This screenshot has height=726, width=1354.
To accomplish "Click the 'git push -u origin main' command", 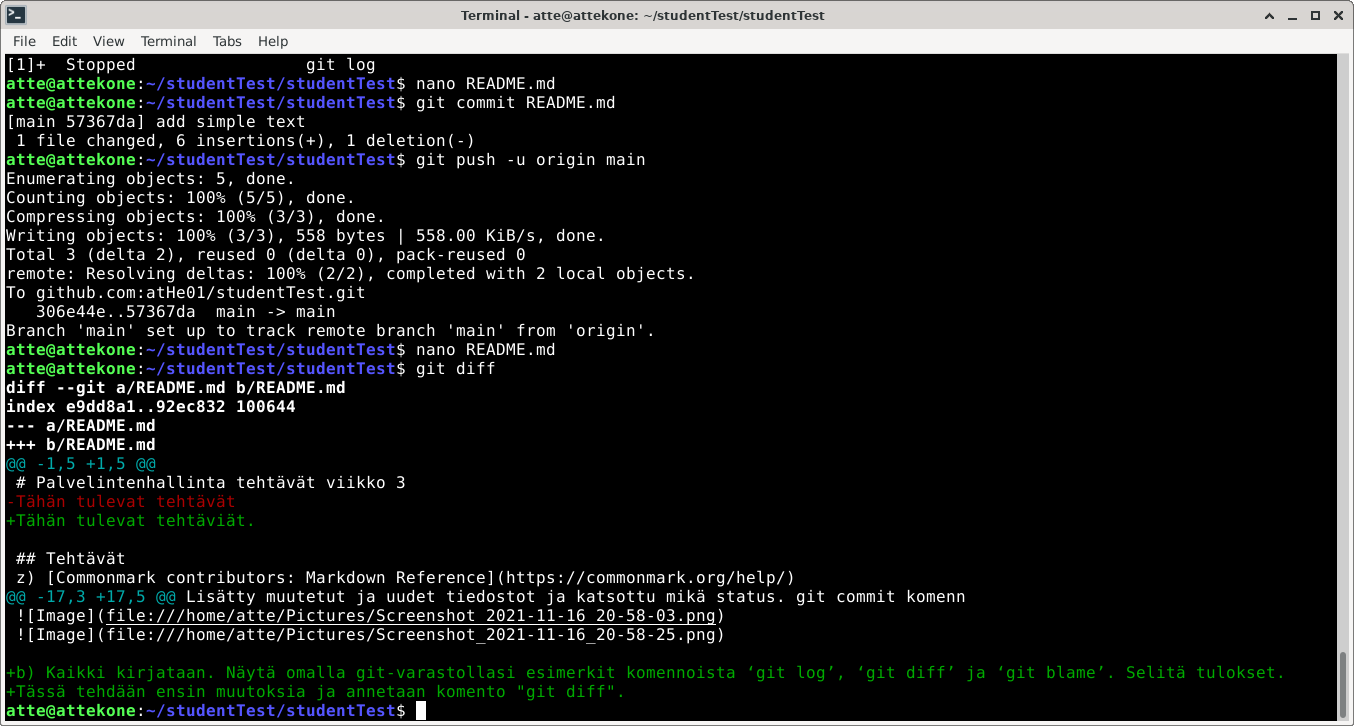I will 530,160.
